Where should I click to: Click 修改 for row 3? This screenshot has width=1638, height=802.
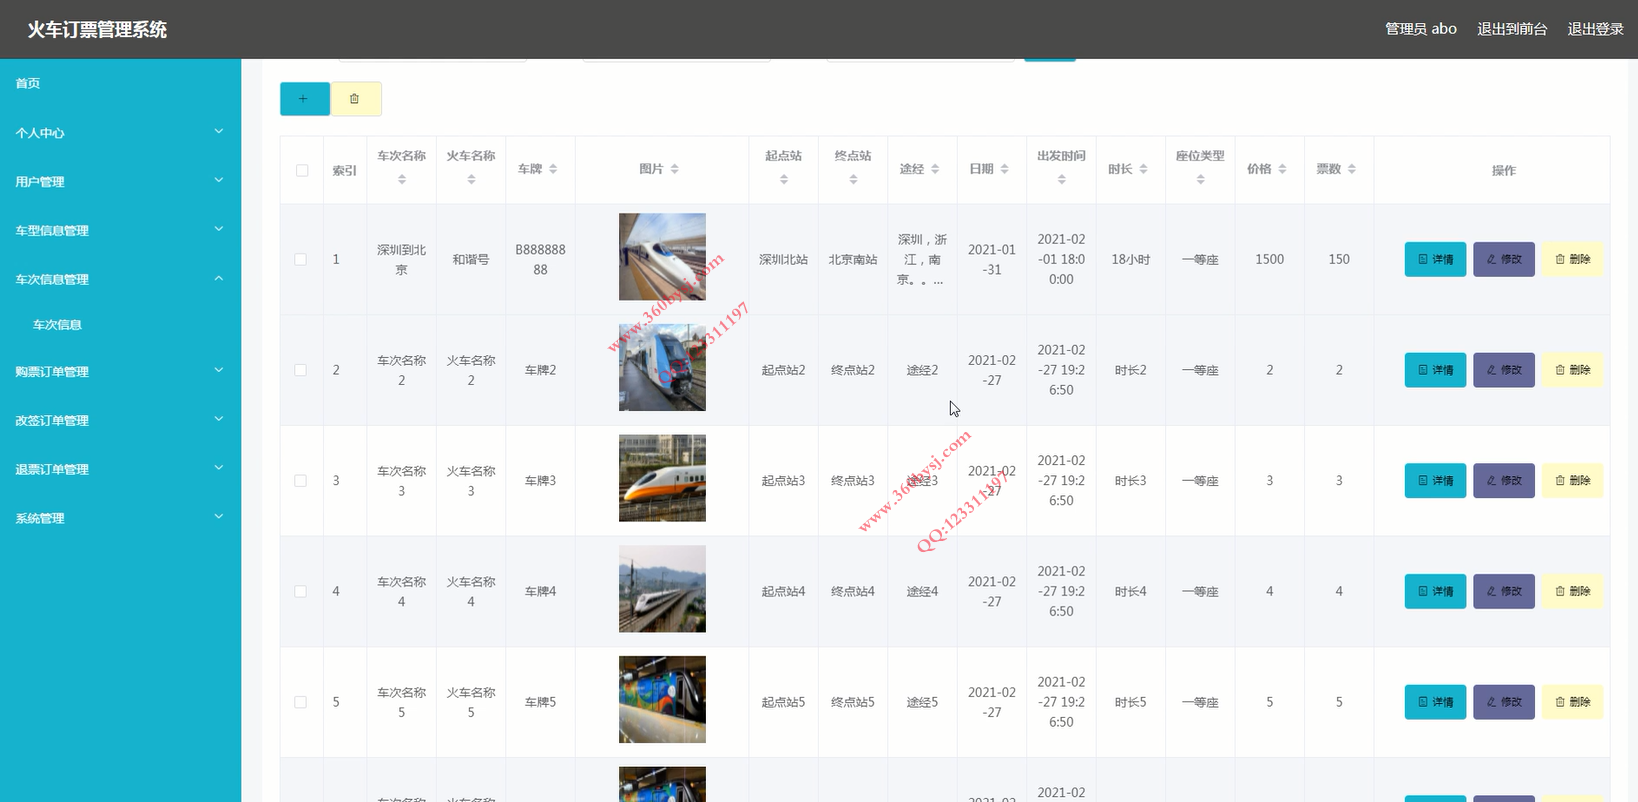pos(1504,481)
